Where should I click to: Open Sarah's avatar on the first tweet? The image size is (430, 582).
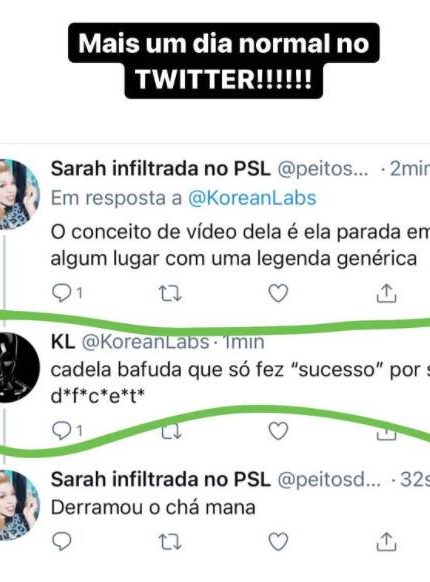pos(19,194)
